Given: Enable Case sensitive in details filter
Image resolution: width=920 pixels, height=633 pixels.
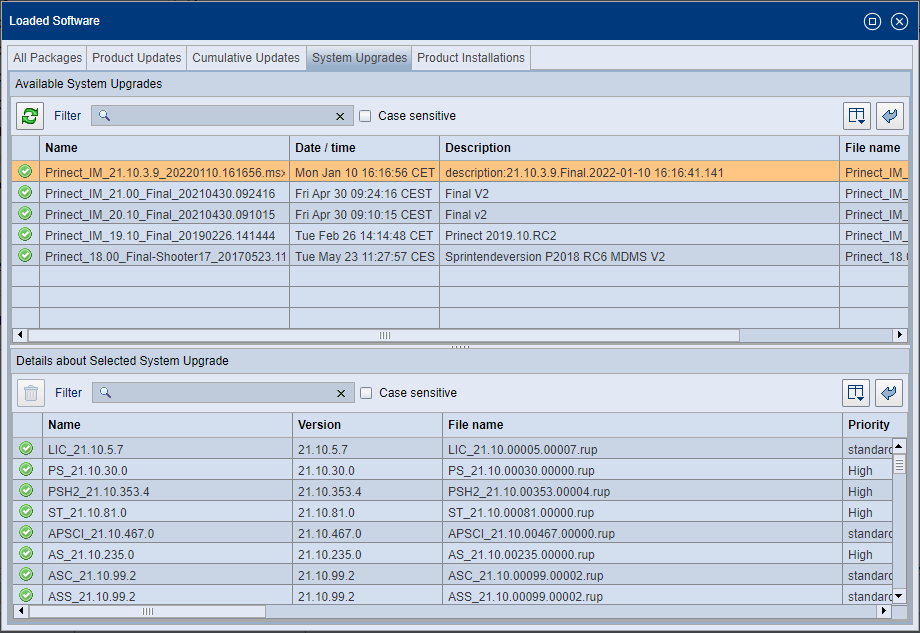Looking at the screenshot, I should coord(366,393).
